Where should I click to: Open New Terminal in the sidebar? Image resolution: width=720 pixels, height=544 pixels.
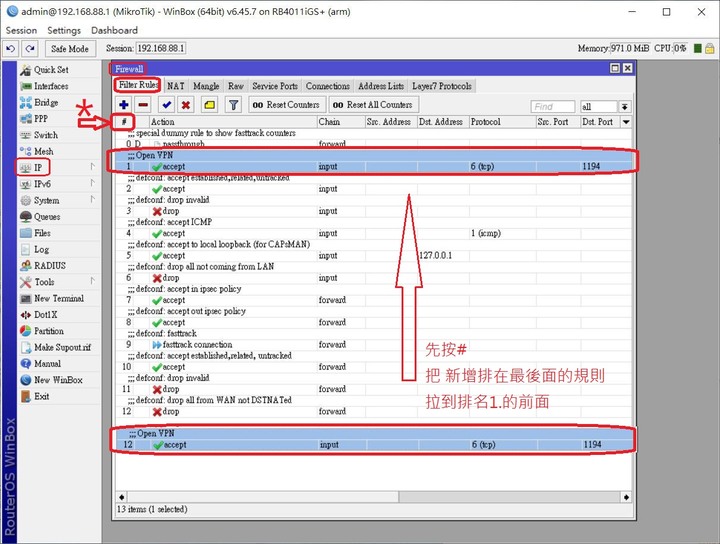[59, 298]
